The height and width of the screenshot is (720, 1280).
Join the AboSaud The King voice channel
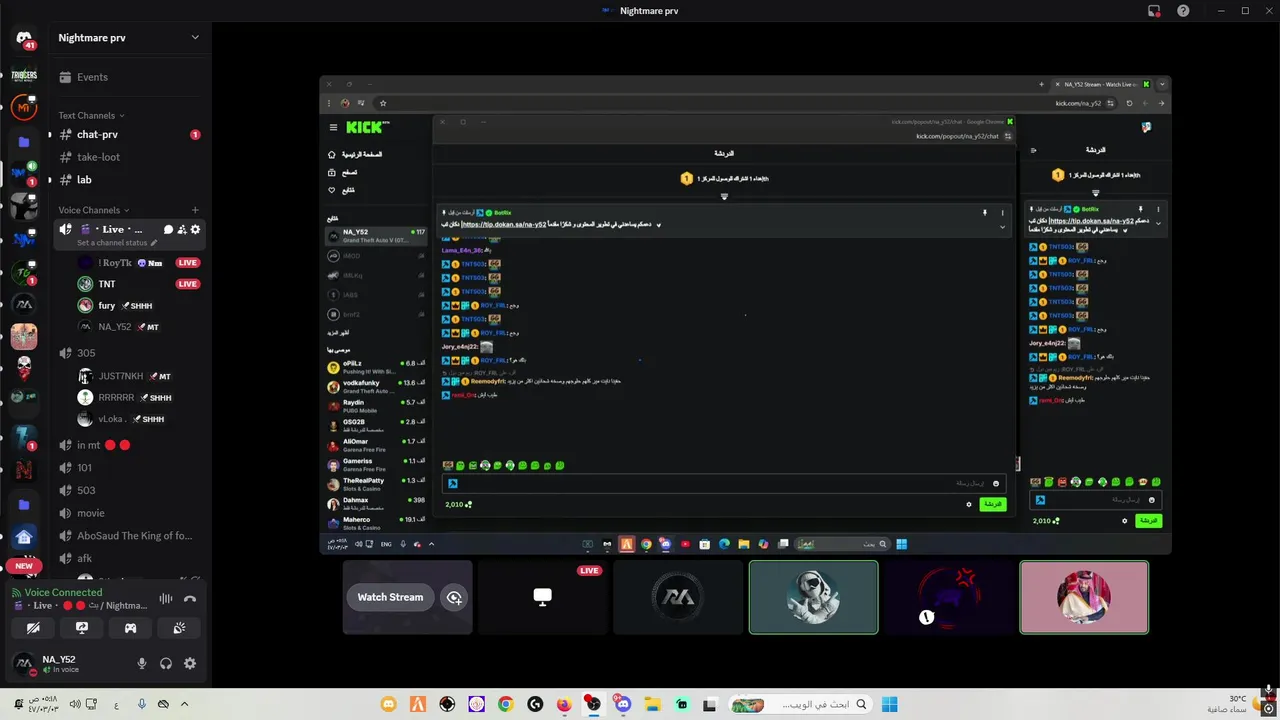(x=129, y=536)
